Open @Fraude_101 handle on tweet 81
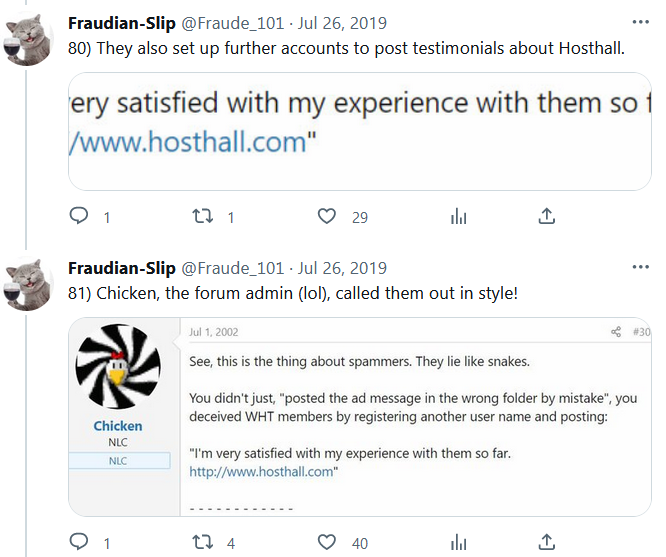 tap(232, 269)
